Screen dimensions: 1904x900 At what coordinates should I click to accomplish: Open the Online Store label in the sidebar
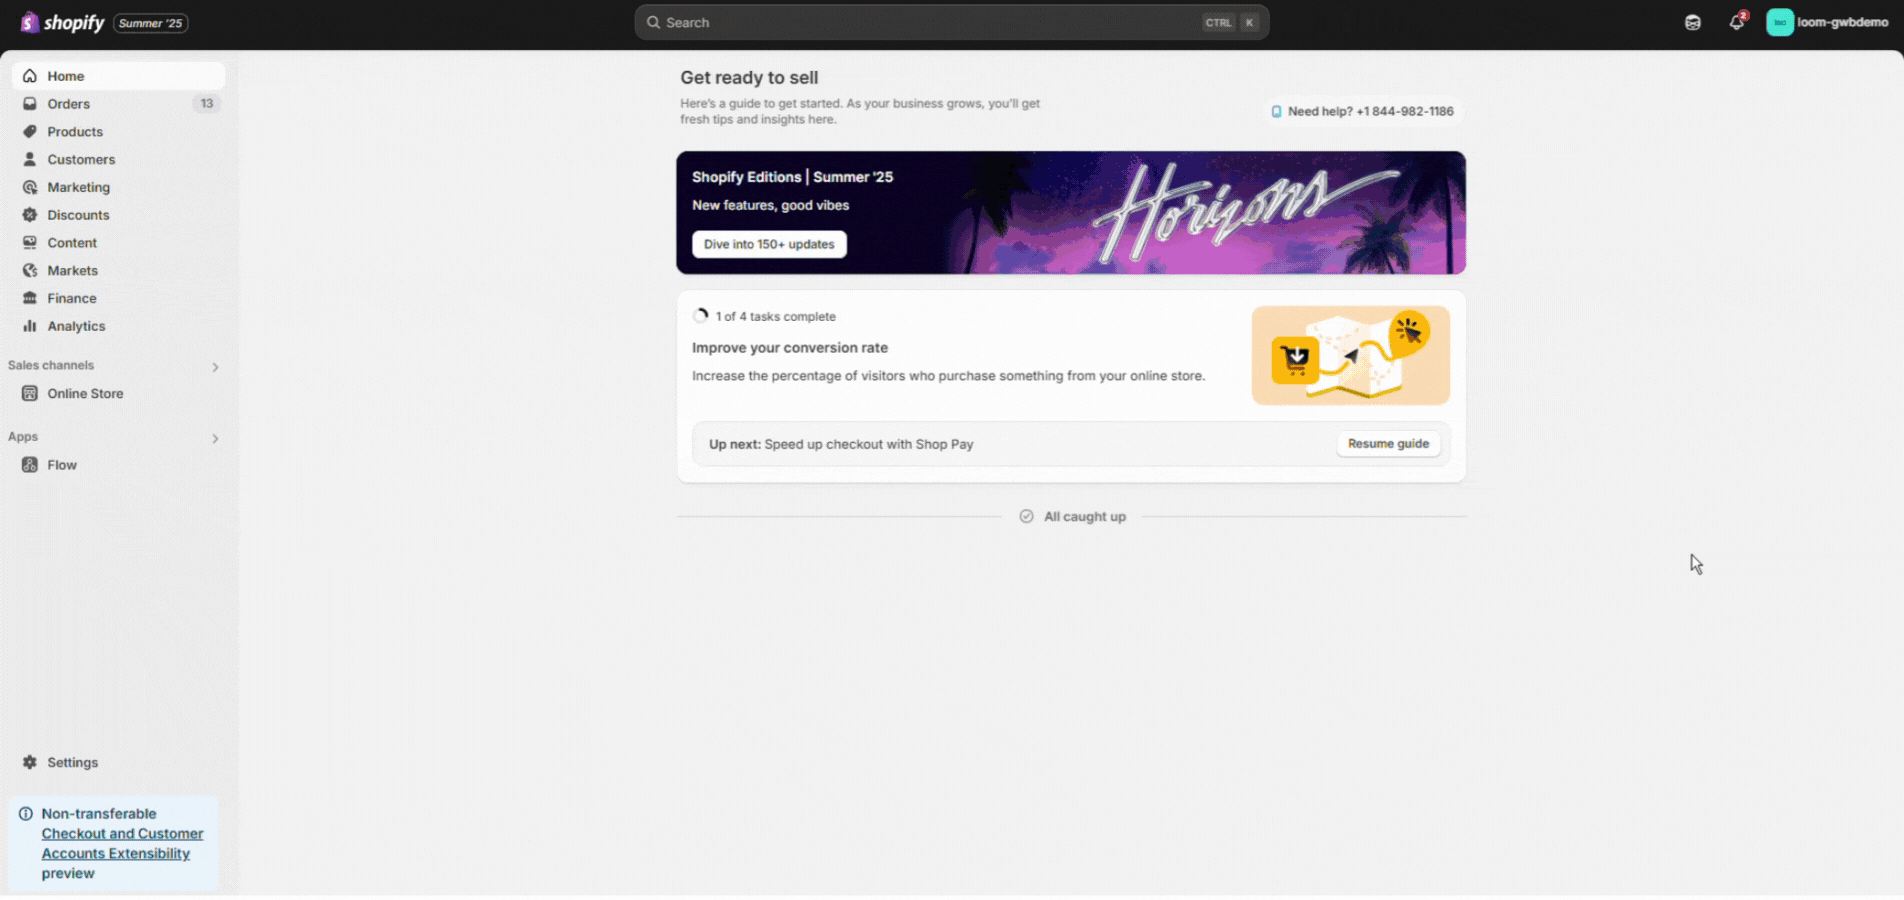(85, 394)
